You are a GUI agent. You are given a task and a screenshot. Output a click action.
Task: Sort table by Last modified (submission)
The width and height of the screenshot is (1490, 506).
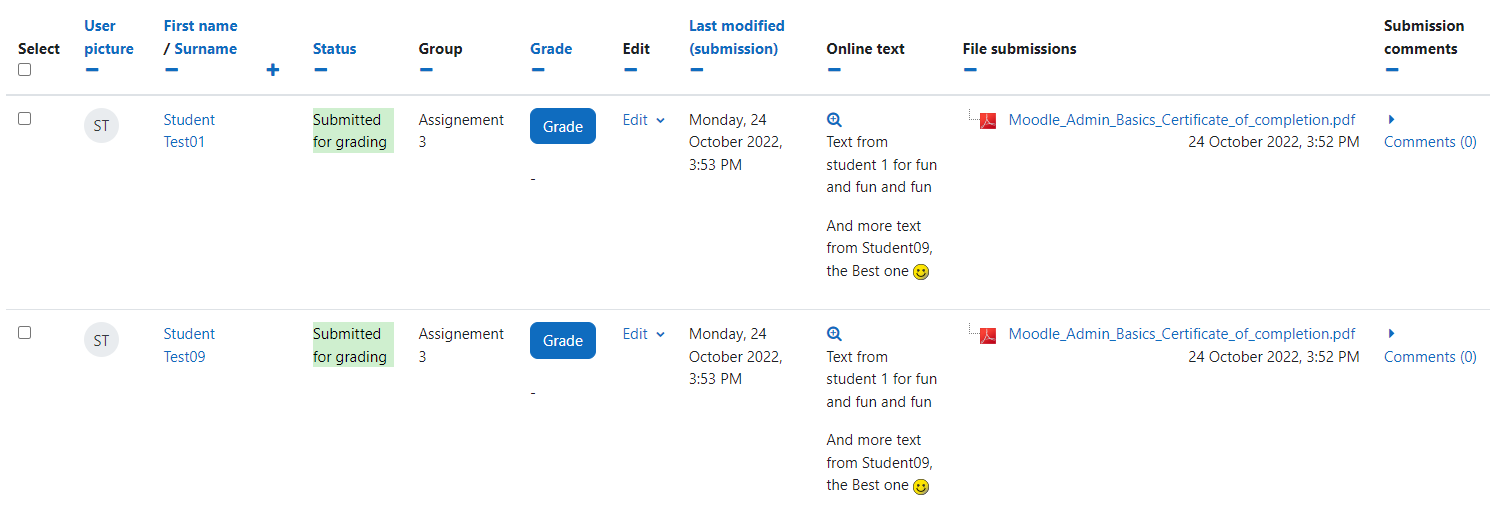point(736,37)
